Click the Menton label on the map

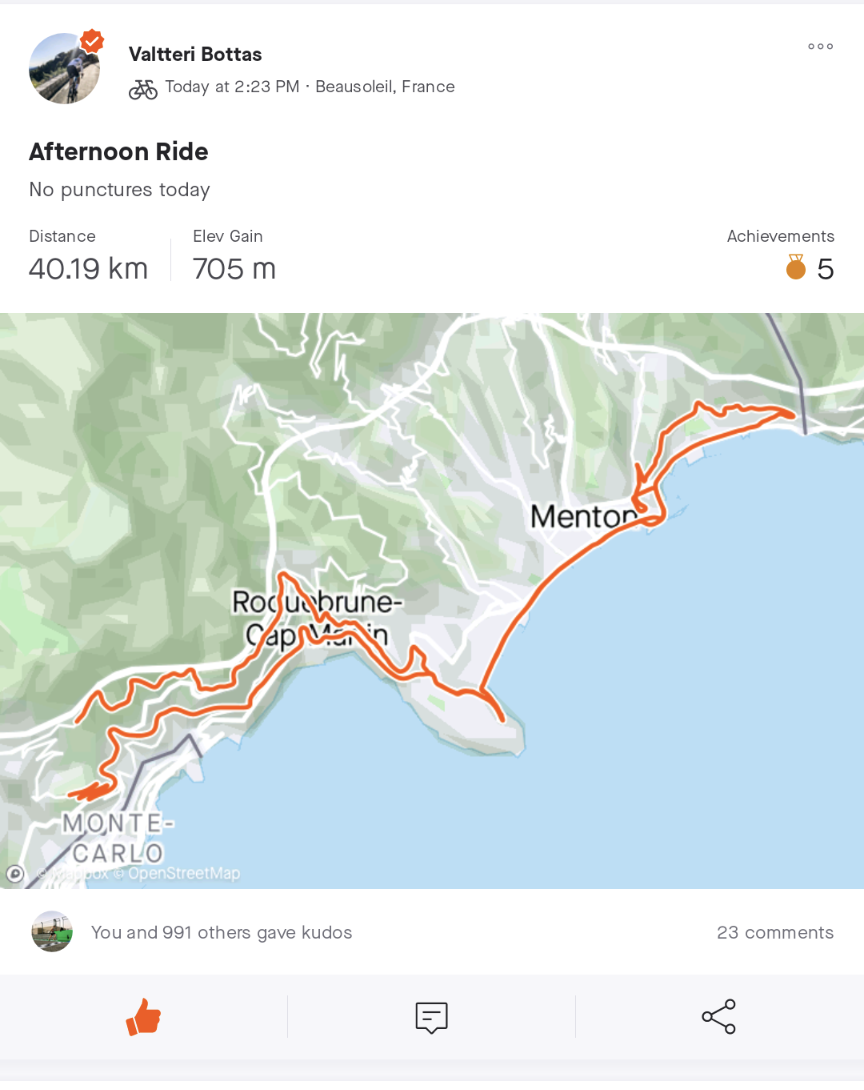click(x=583, y=516)
